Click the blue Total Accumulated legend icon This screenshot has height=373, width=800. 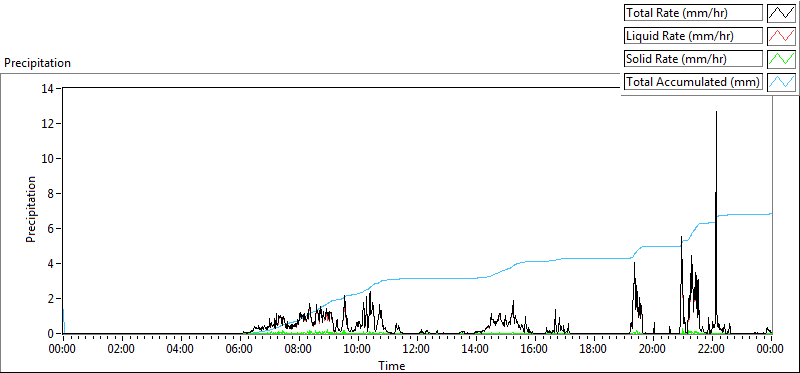pyautogui.click(x=781, y=82)
